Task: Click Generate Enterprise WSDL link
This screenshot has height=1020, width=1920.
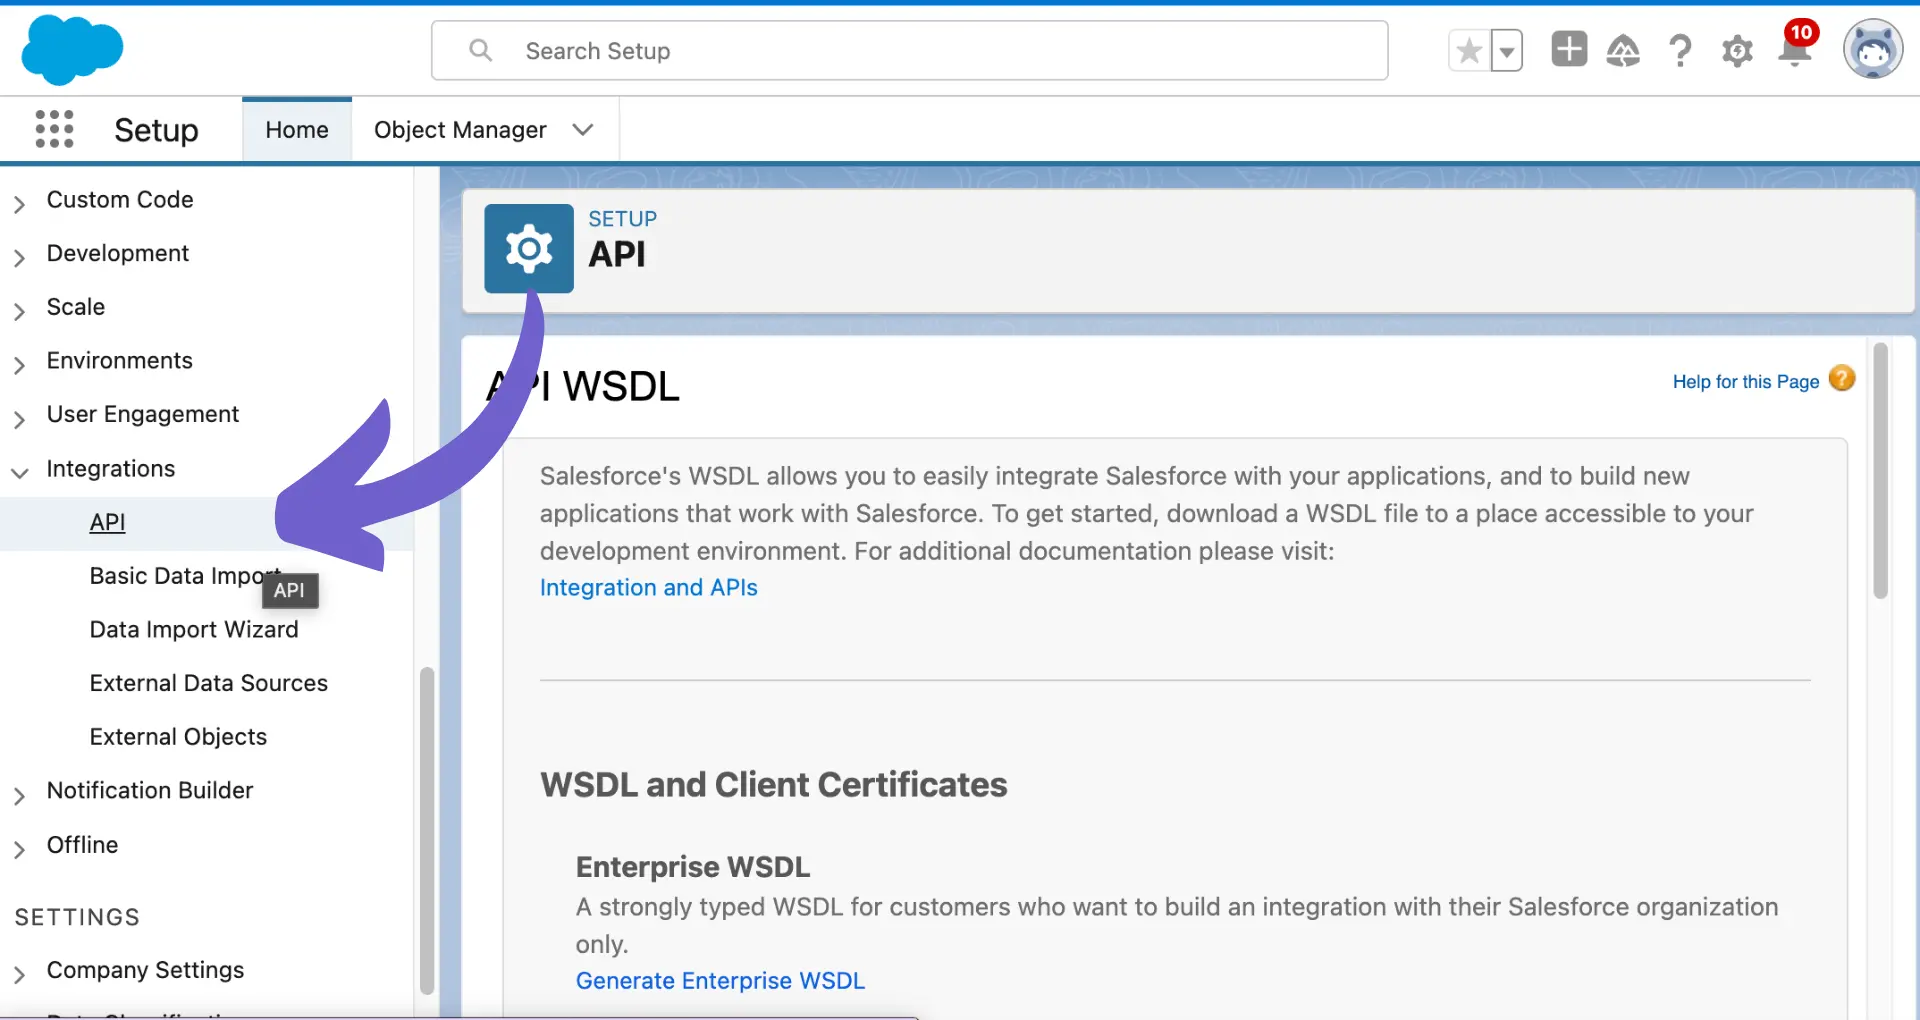Action: tap(720, 981)
